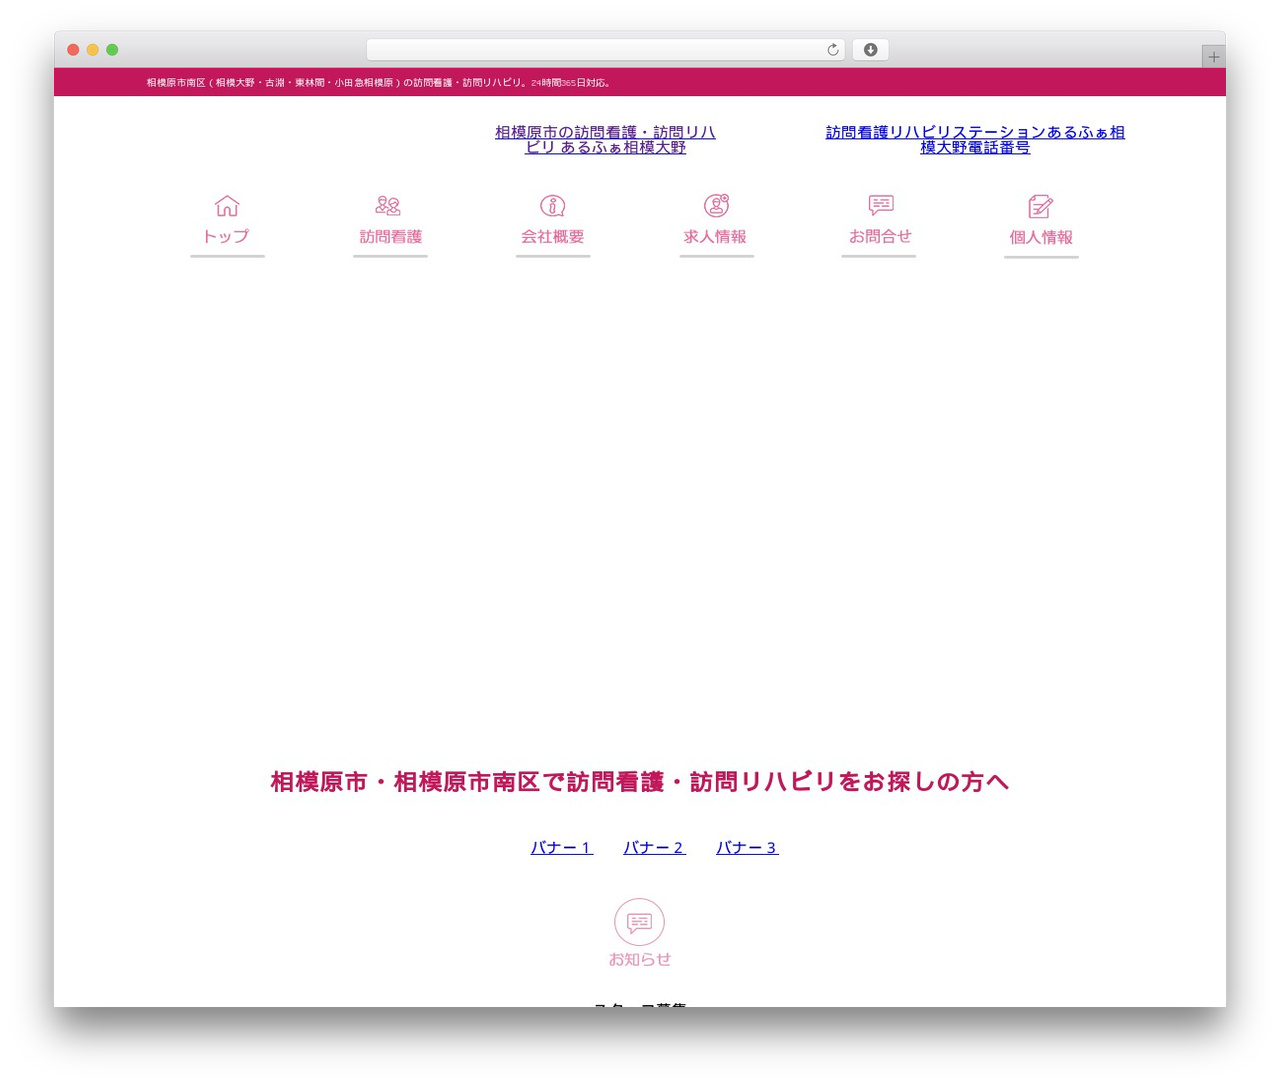Image resolution: width=1280 pixels, height=1084 pixels.
Task: Open the 求人情報 menu label
Action: pyautogui.click(x=715, y=237)
